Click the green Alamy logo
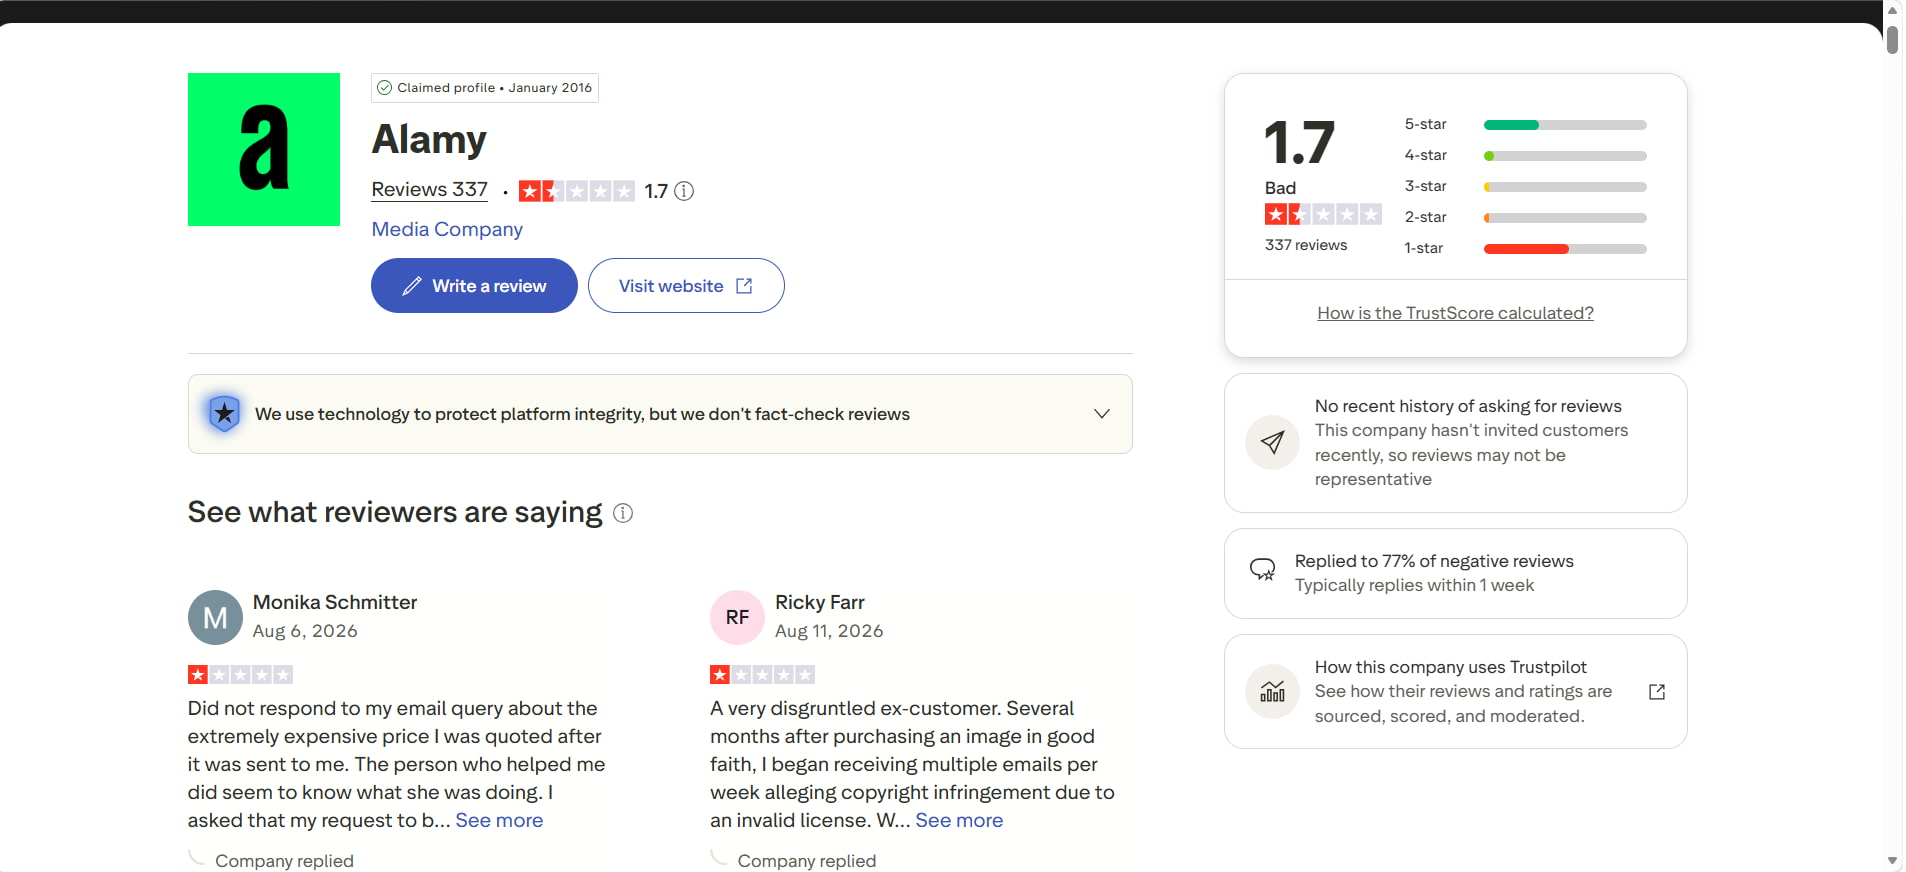The width and height of the screenshot is (1906, 872). tap(264, 149)
